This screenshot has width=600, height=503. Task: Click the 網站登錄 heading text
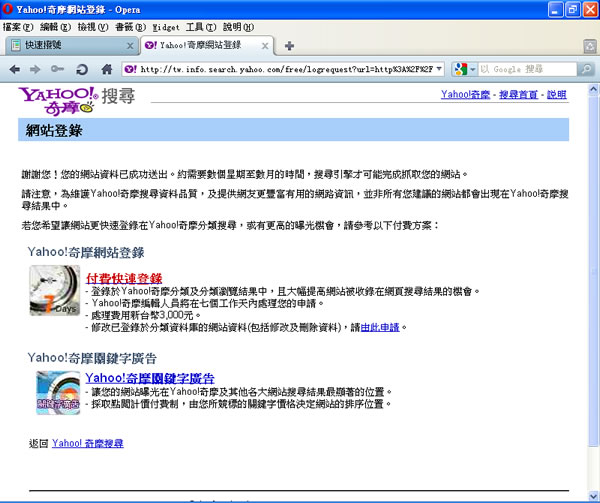tap(54, 130)
